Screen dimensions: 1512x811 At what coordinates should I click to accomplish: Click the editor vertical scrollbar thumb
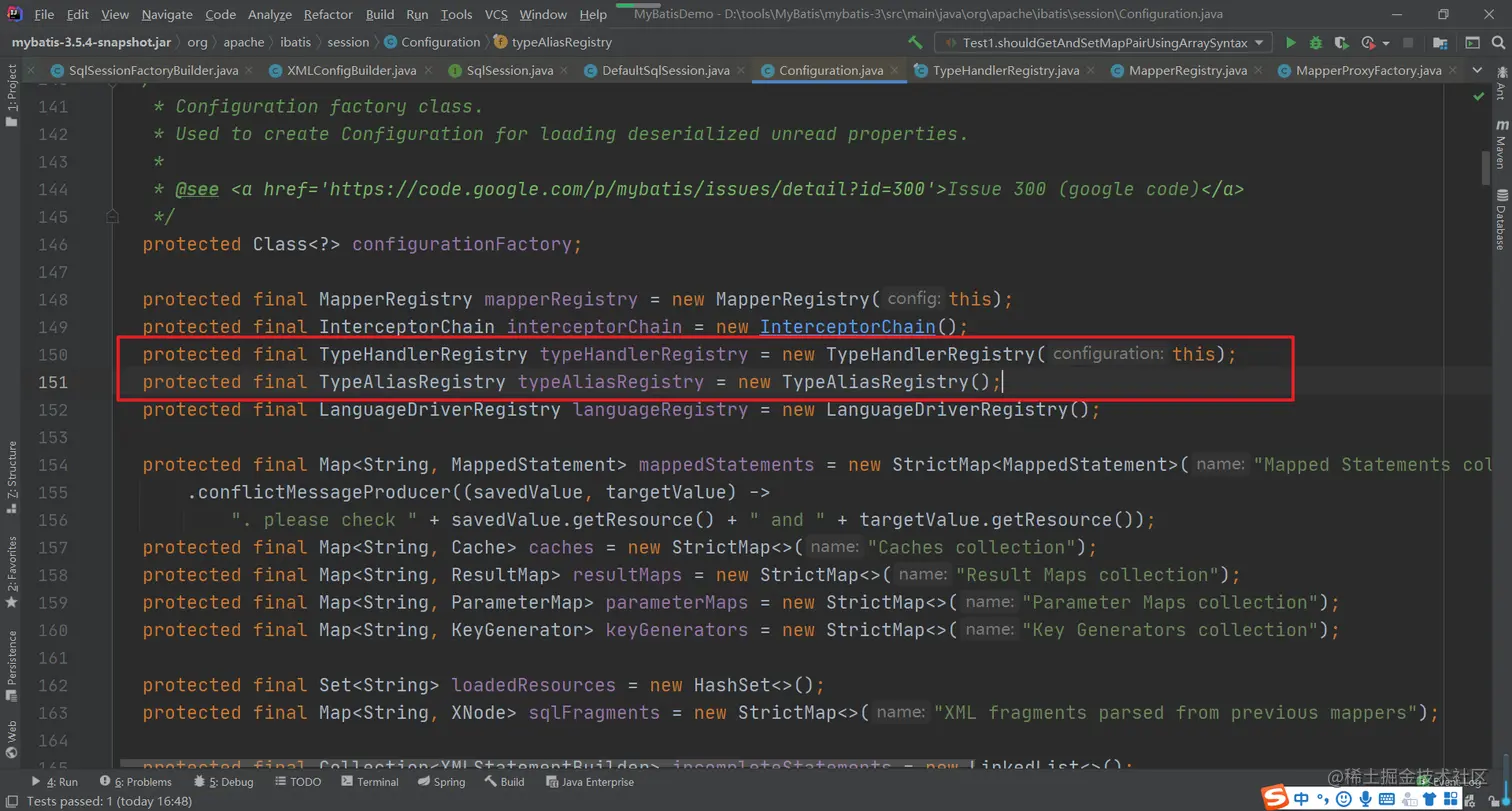(x=1487, y=168)
